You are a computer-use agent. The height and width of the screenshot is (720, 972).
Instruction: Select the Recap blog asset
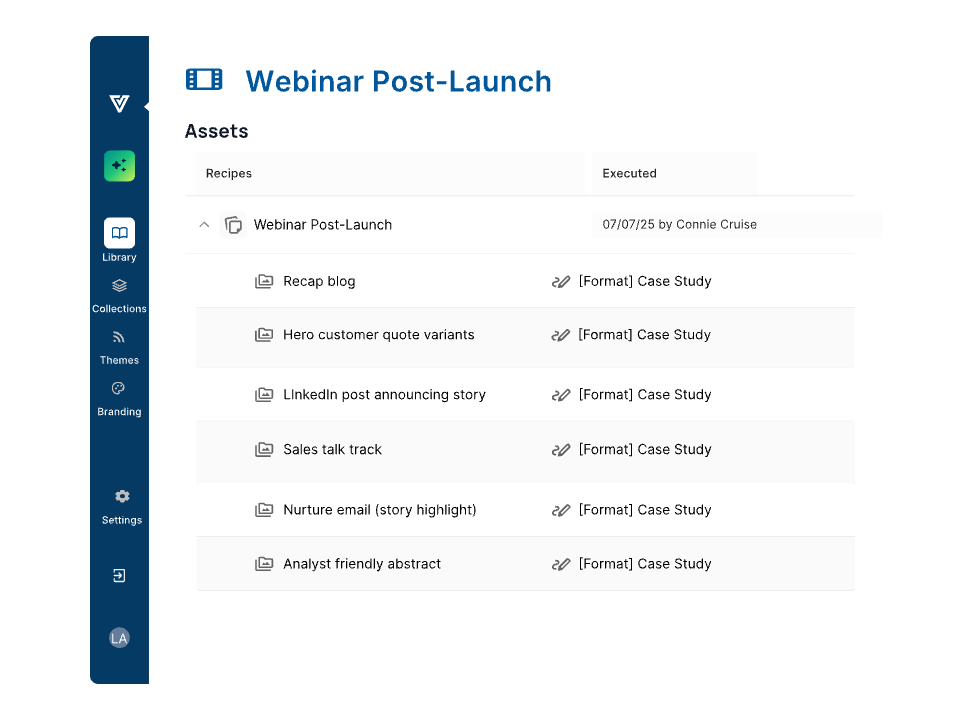tap(319, 282)
